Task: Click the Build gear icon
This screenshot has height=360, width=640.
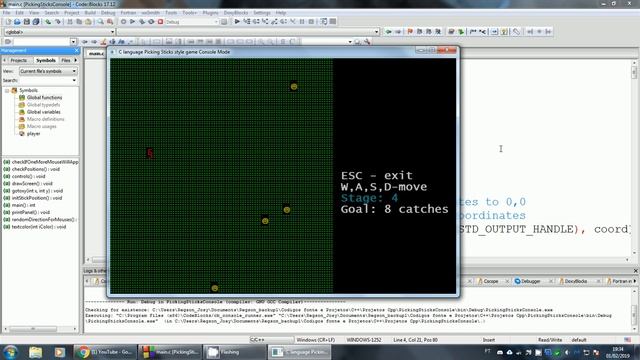Action: pos(123,22)
